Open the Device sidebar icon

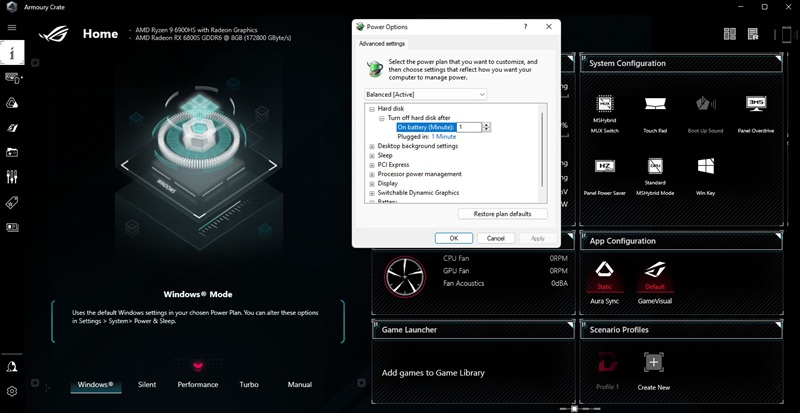click(x=12, y=78)
